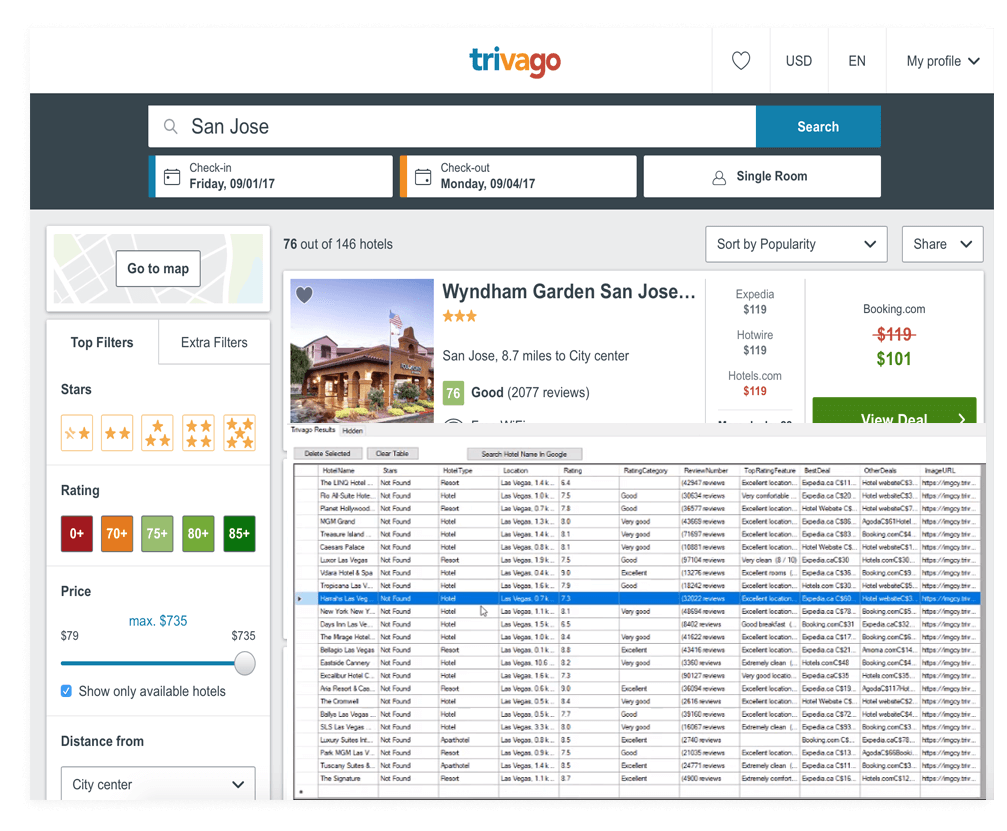Select the 70+ rating filter
The width and height of the screenshot is (1007, 831).
pyautogui.click(x=117, y=534)
